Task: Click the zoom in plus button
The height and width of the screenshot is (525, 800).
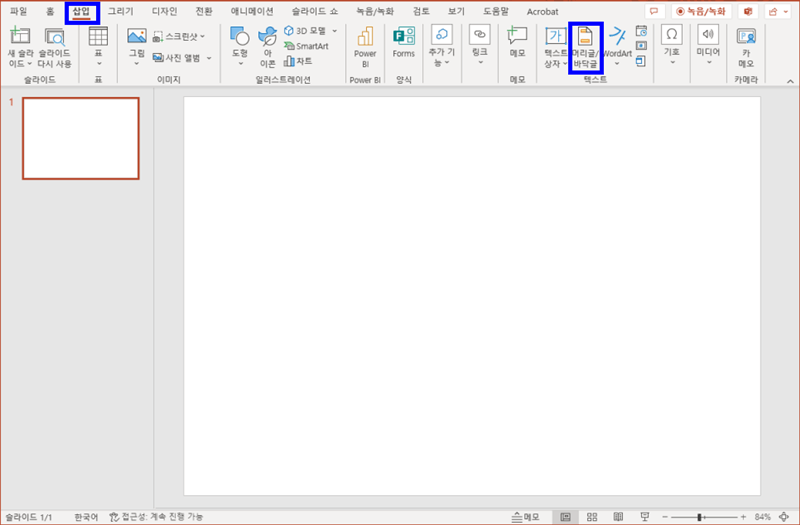Action: tap(743, 517)
